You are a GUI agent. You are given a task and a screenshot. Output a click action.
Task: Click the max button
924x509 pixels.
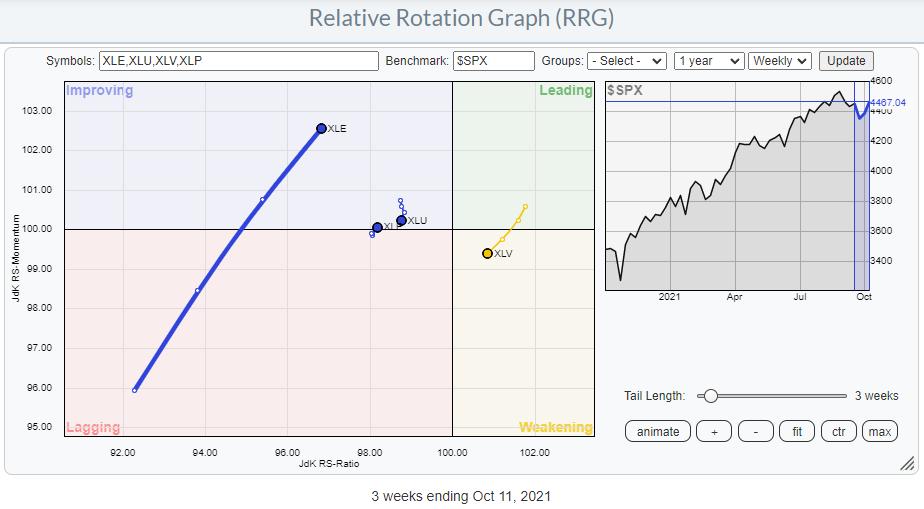click(x=880, y=431)
